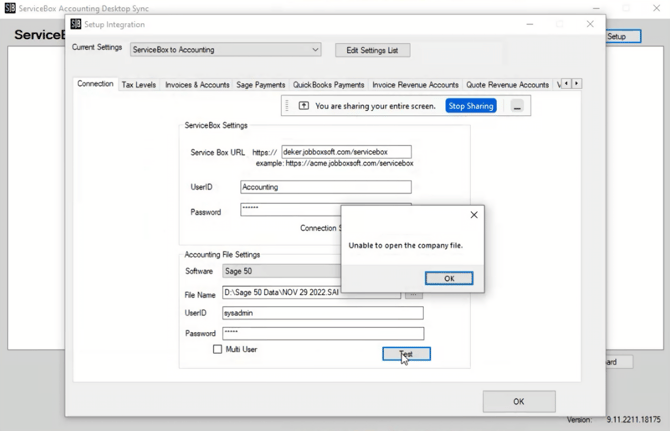Close the Setup Integration window
The width and height of the screenshot is (670, 431).
pyautogui.click(x=590, y=24)
